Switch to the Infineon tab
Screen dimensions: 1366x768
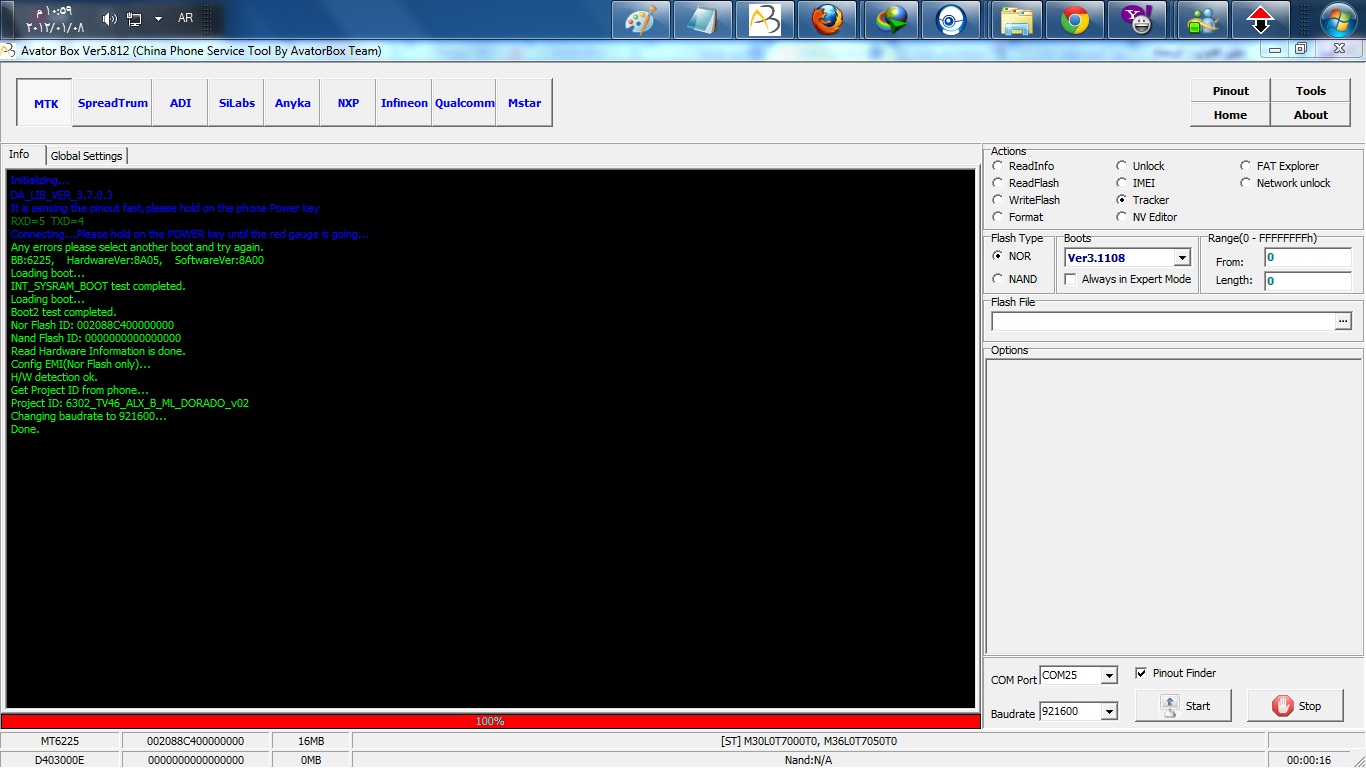pyautogui.click(x=404, y=103)
